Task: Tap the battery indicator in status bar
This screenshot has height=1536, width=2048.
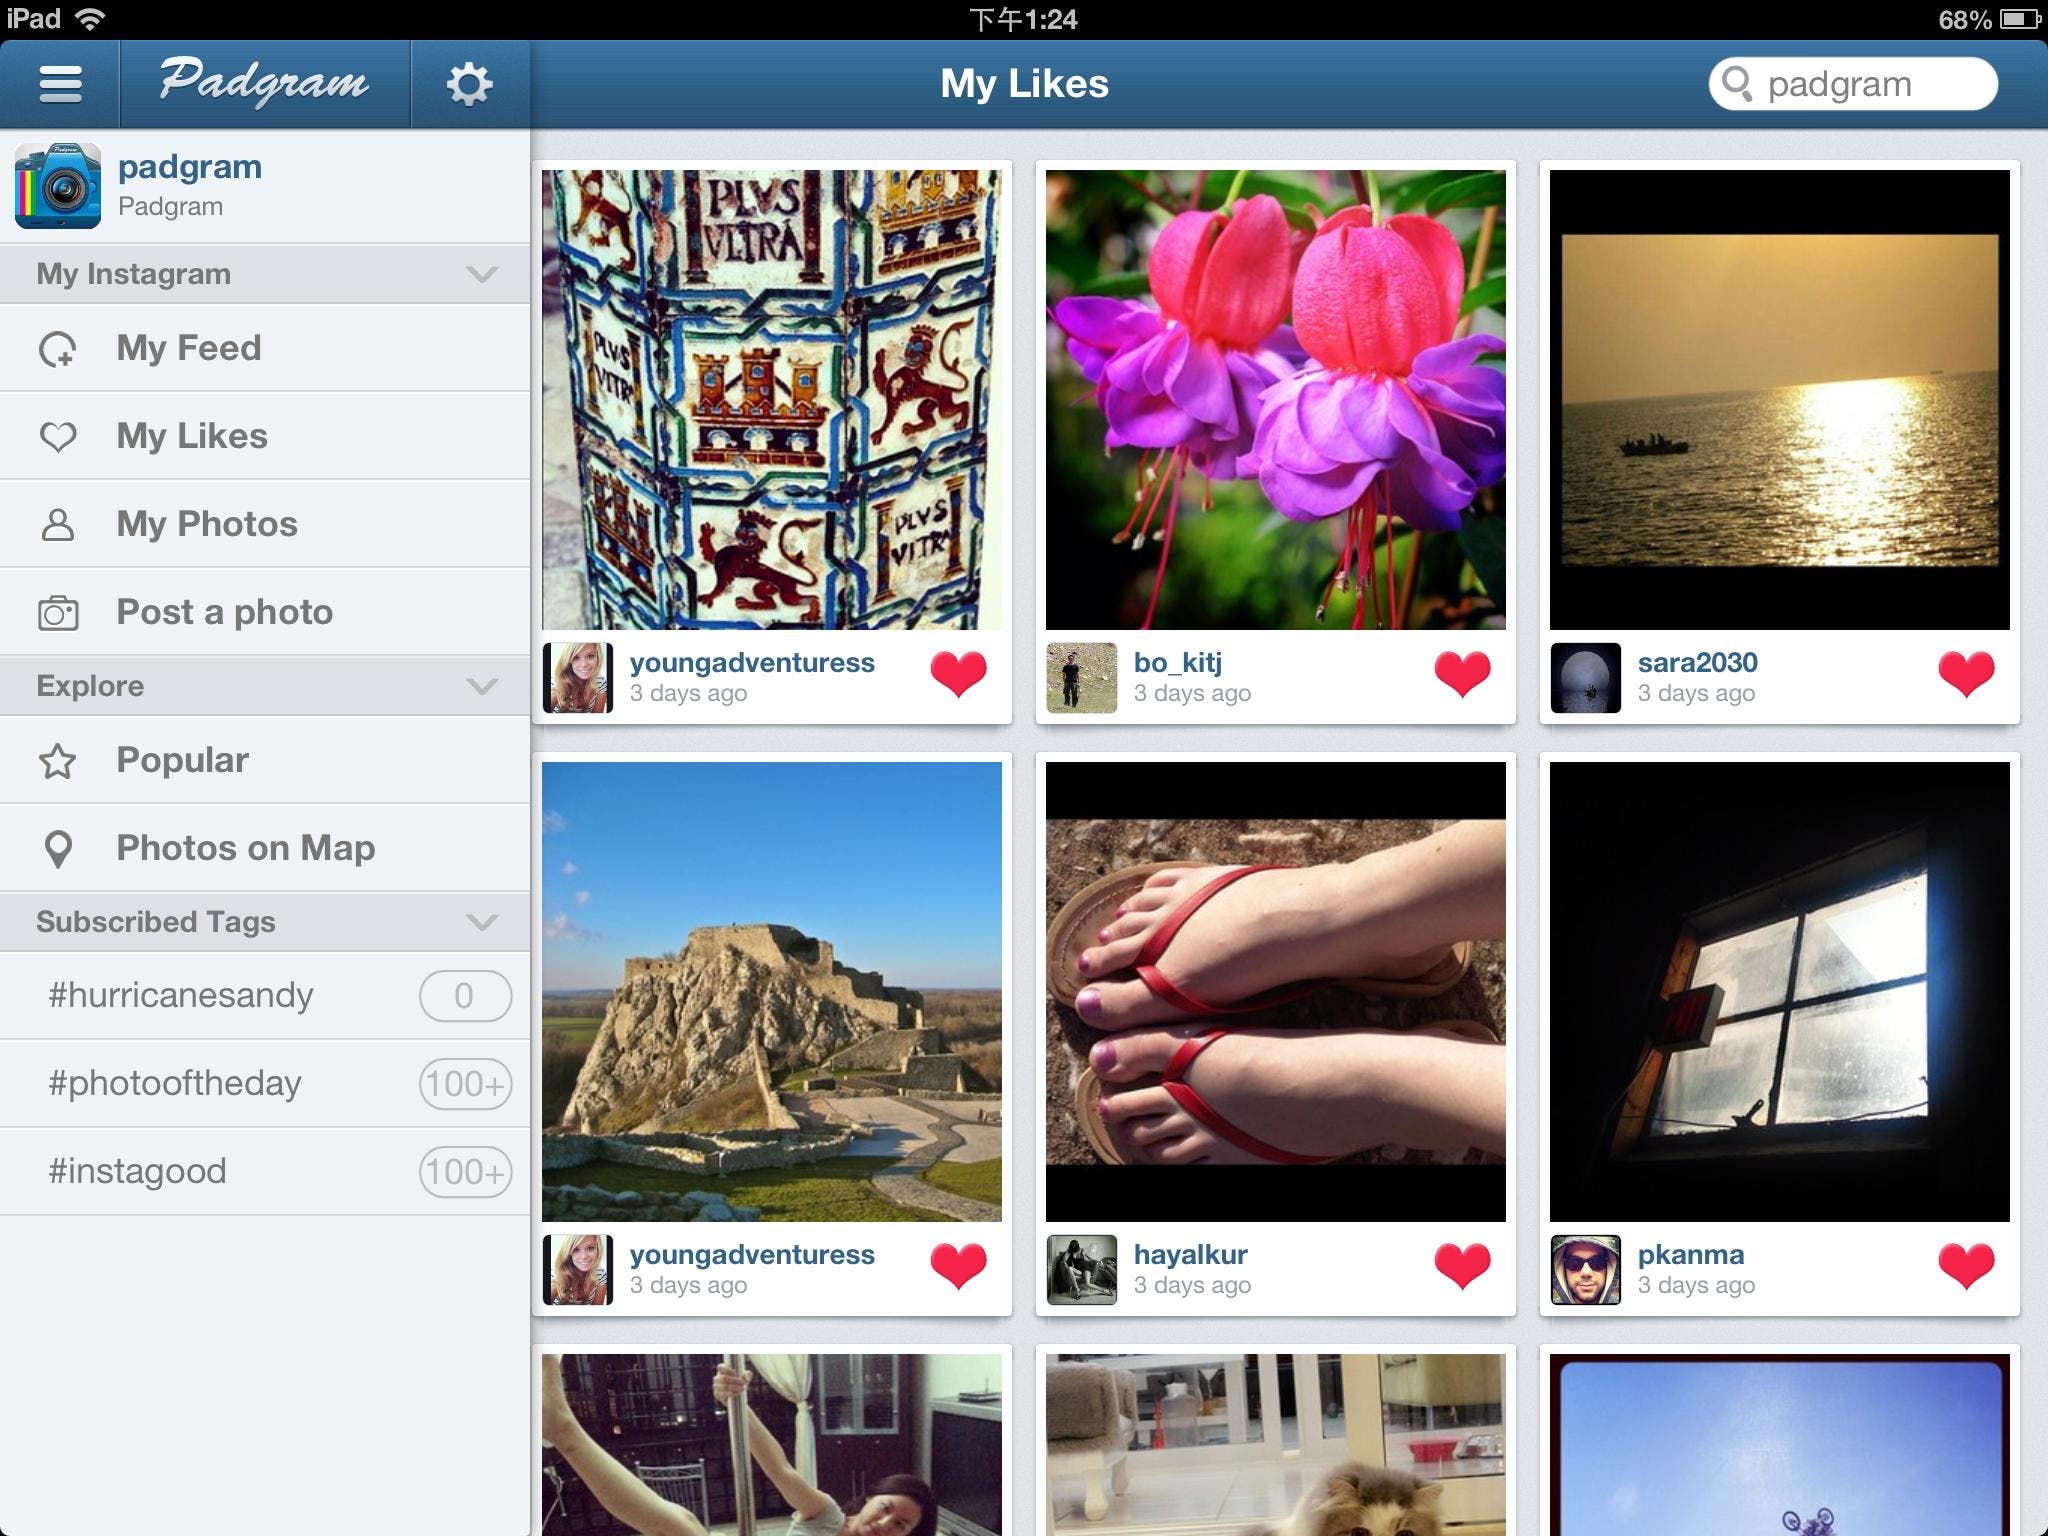Action: (2022, 19)
